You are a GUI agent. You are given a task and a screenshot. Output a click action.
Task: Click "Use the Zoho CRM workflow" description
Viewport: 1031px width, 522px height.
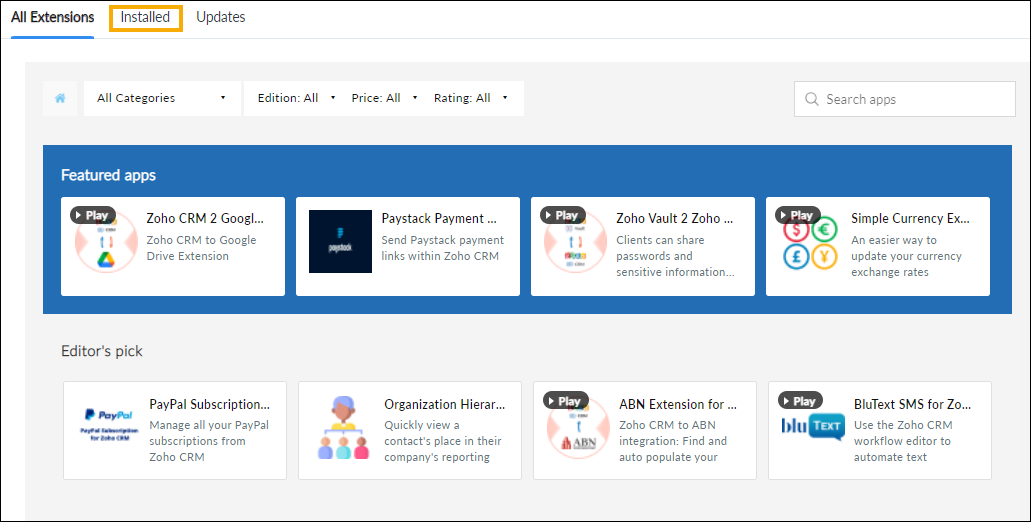pos(903,441)
